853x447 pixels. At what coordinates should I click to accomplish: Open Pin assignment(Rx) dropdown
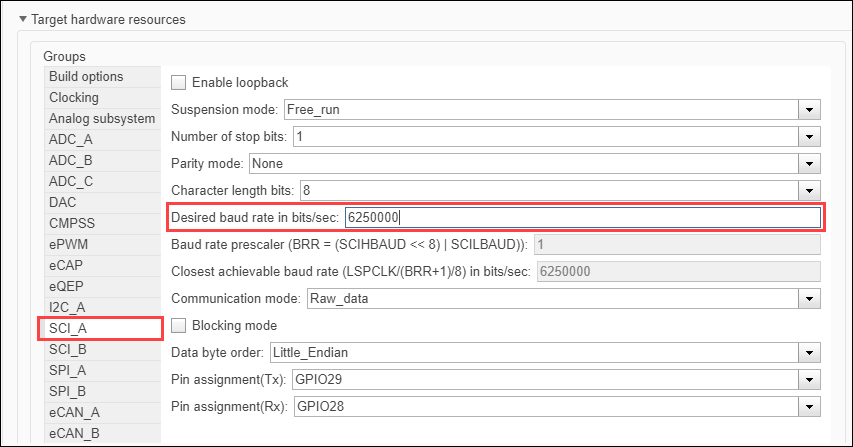point(811,407)
